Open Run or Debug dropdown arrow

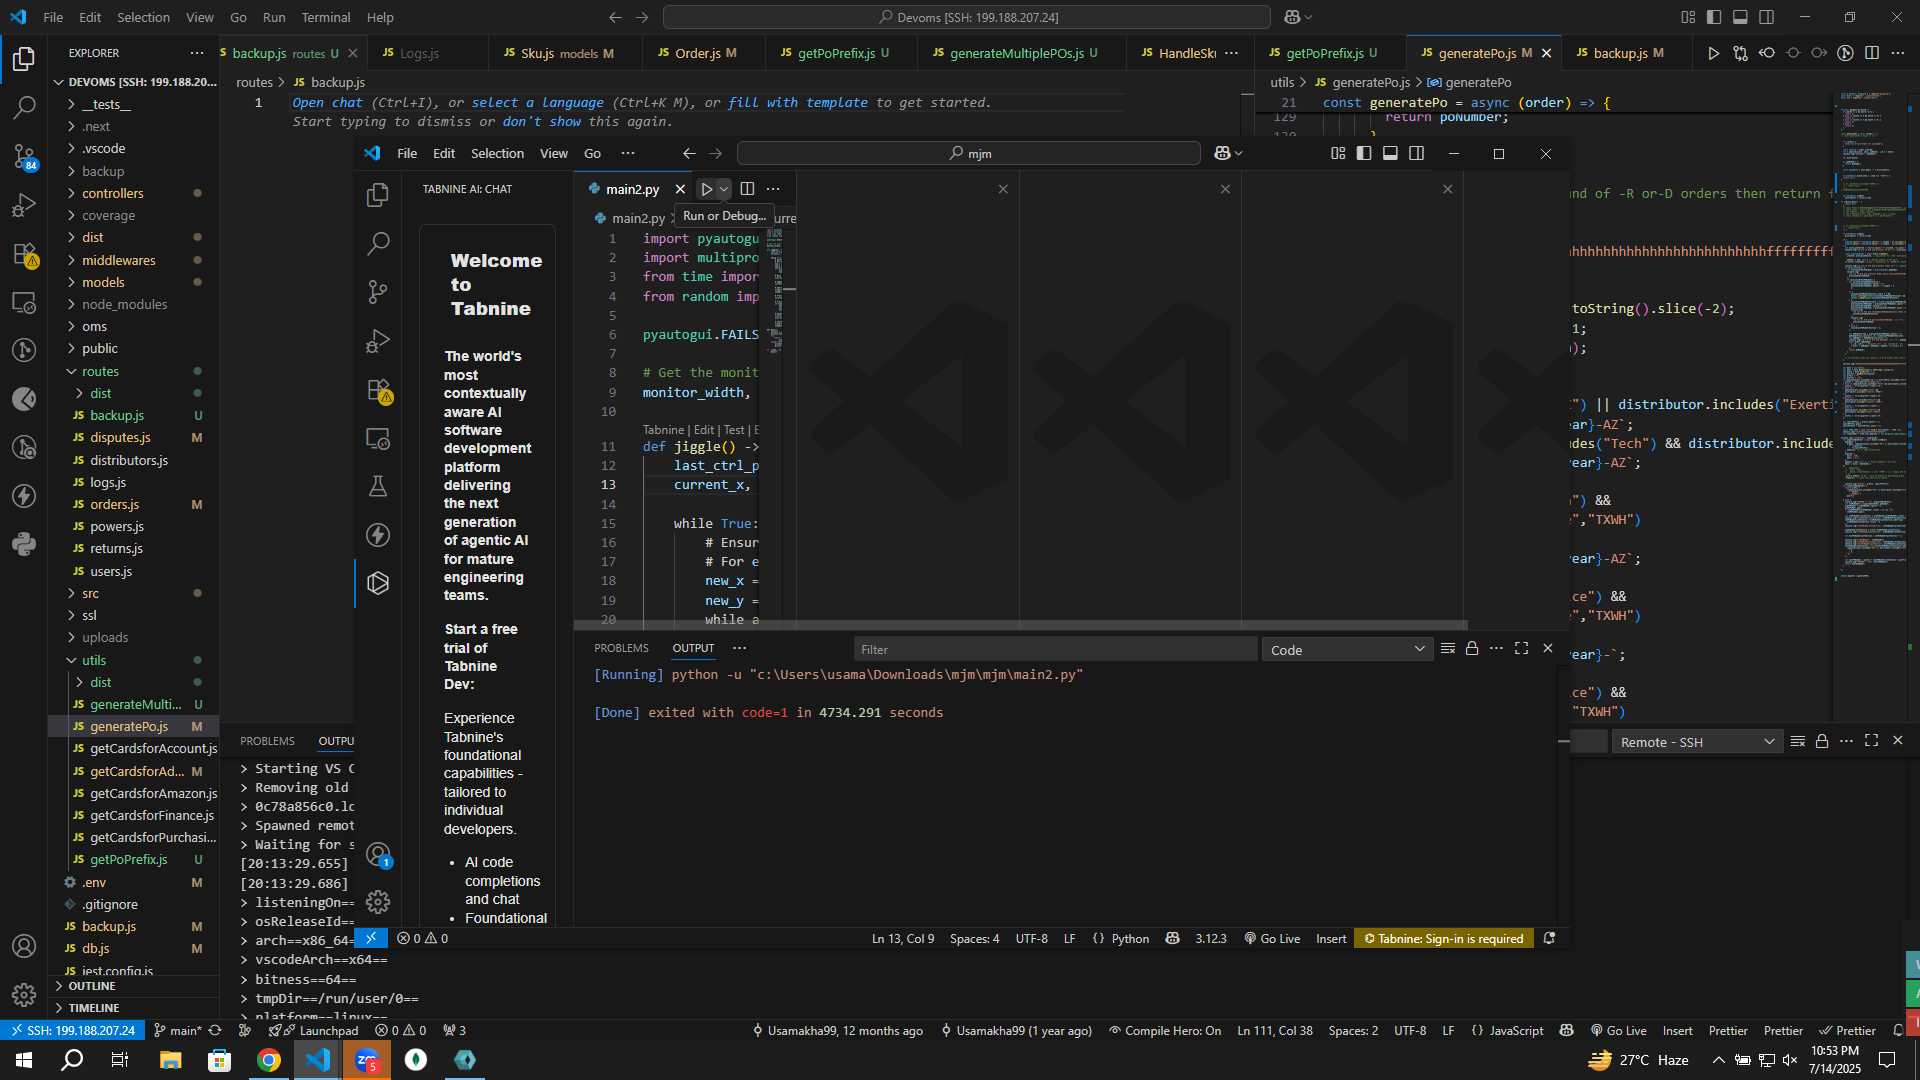pos(724,189)
